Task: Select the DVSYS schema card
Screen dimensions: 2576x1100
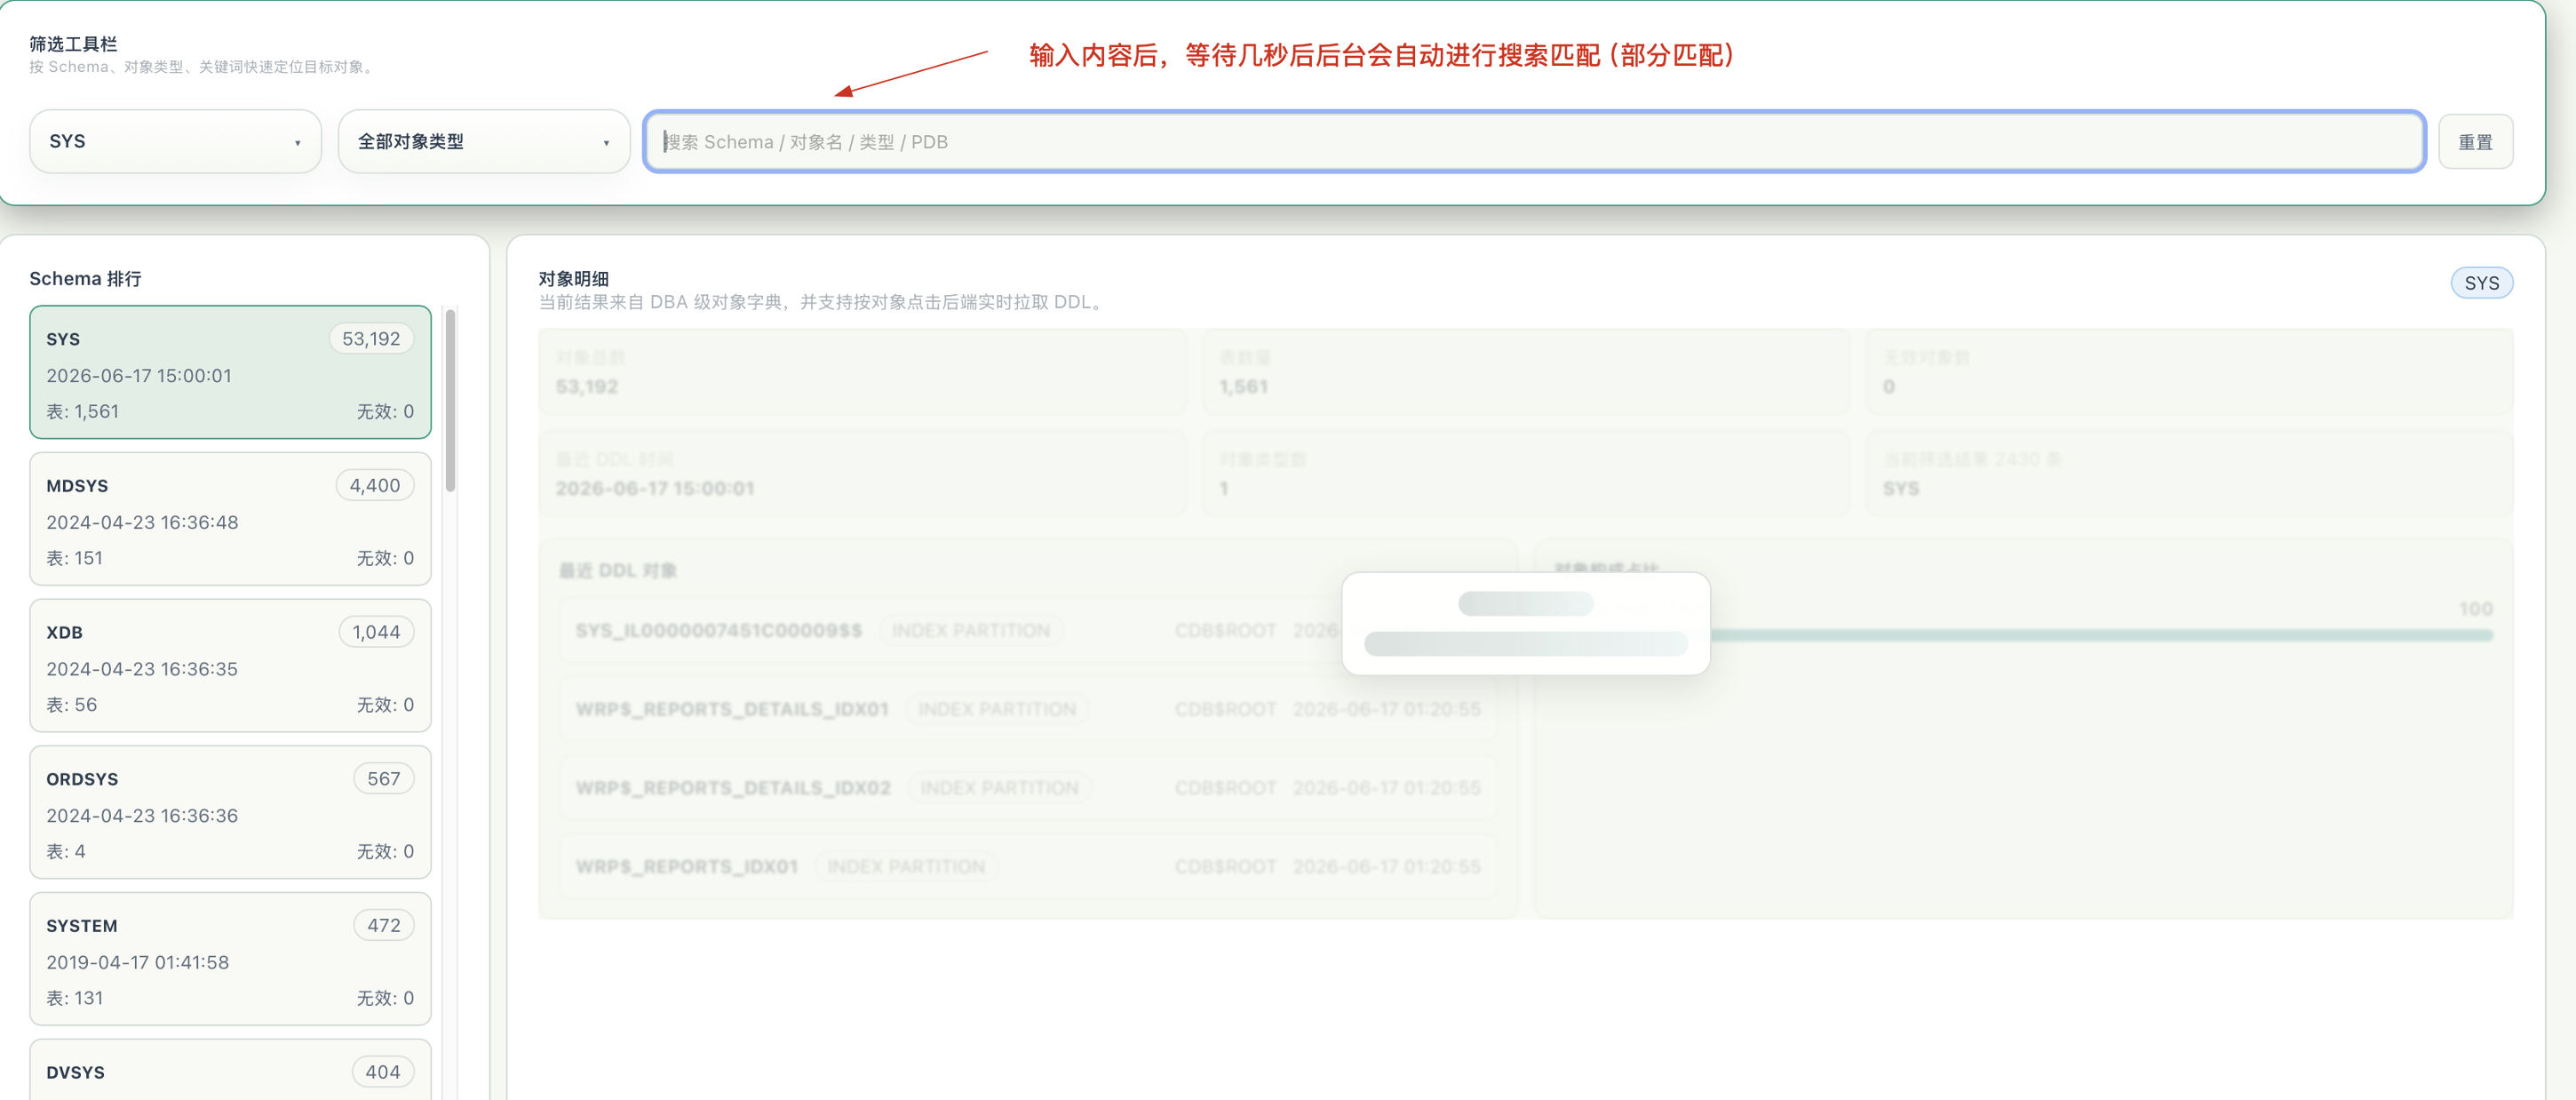Action: (230, 1071)
